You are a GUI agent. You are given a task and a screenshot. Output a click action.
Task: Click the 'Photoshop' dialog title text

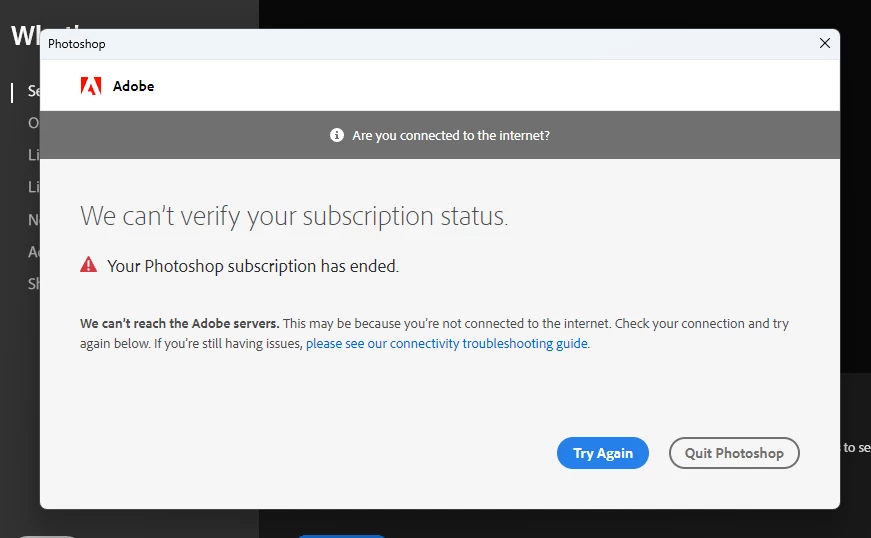pos(77,44)
